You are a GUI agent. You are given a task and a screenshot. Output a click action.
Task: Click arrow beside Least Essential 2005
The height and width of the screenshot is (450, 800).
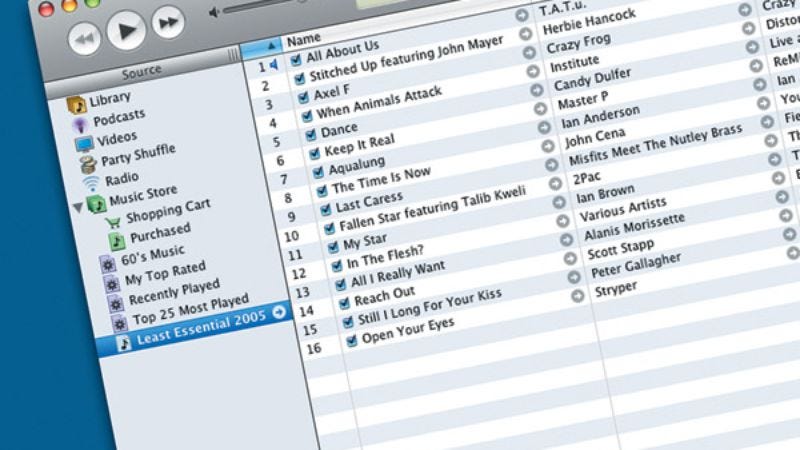pos(279,312)
